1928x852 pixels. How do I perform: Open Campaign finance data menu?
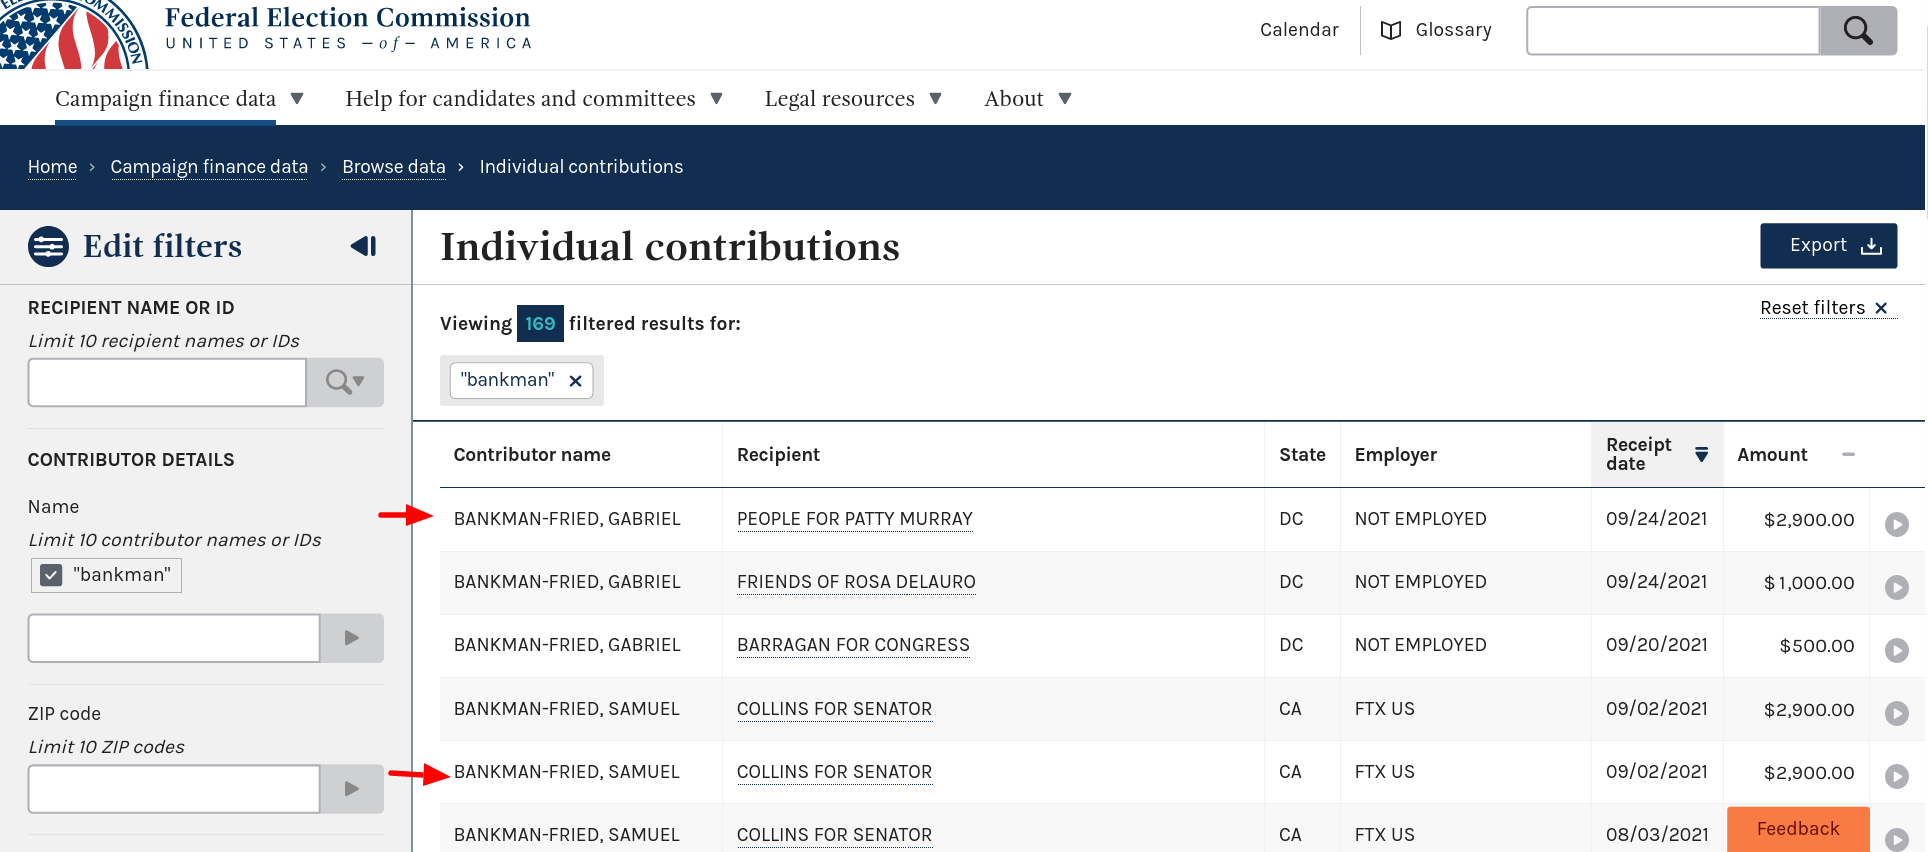(x=180, y=99)
